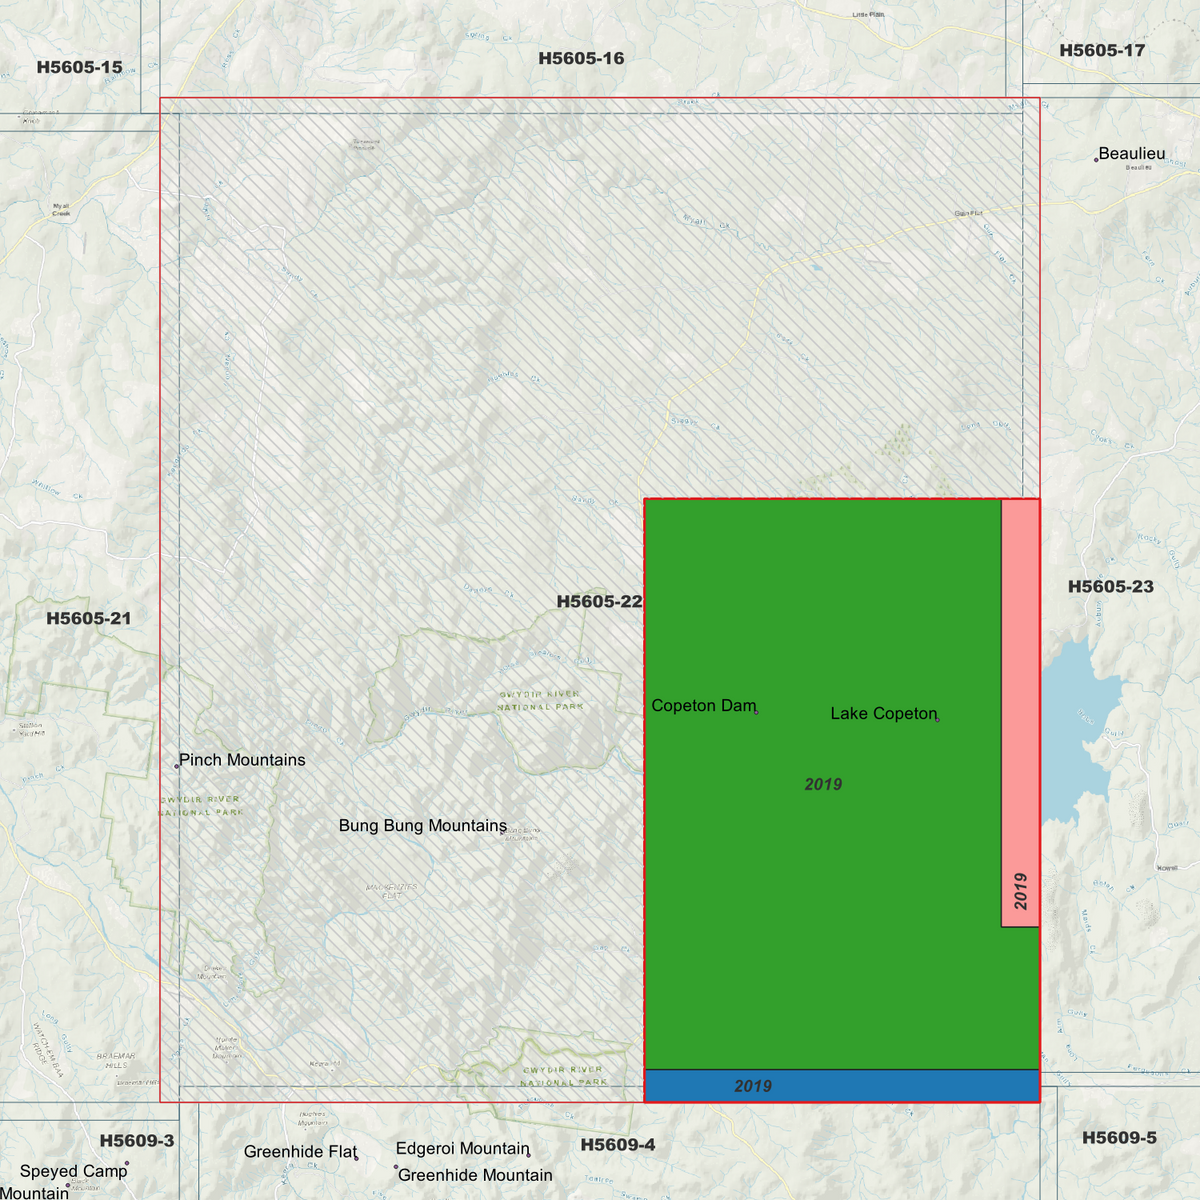This screenshot has width=1200, height=1200.
Task: Click the rotated 2019 label in pink strip
Action: [1021, 891]
